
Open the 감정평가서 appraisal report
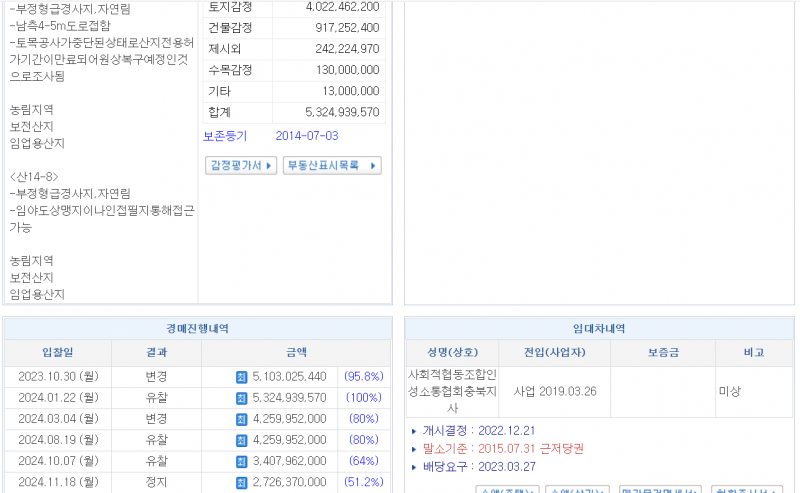[240, 166]
